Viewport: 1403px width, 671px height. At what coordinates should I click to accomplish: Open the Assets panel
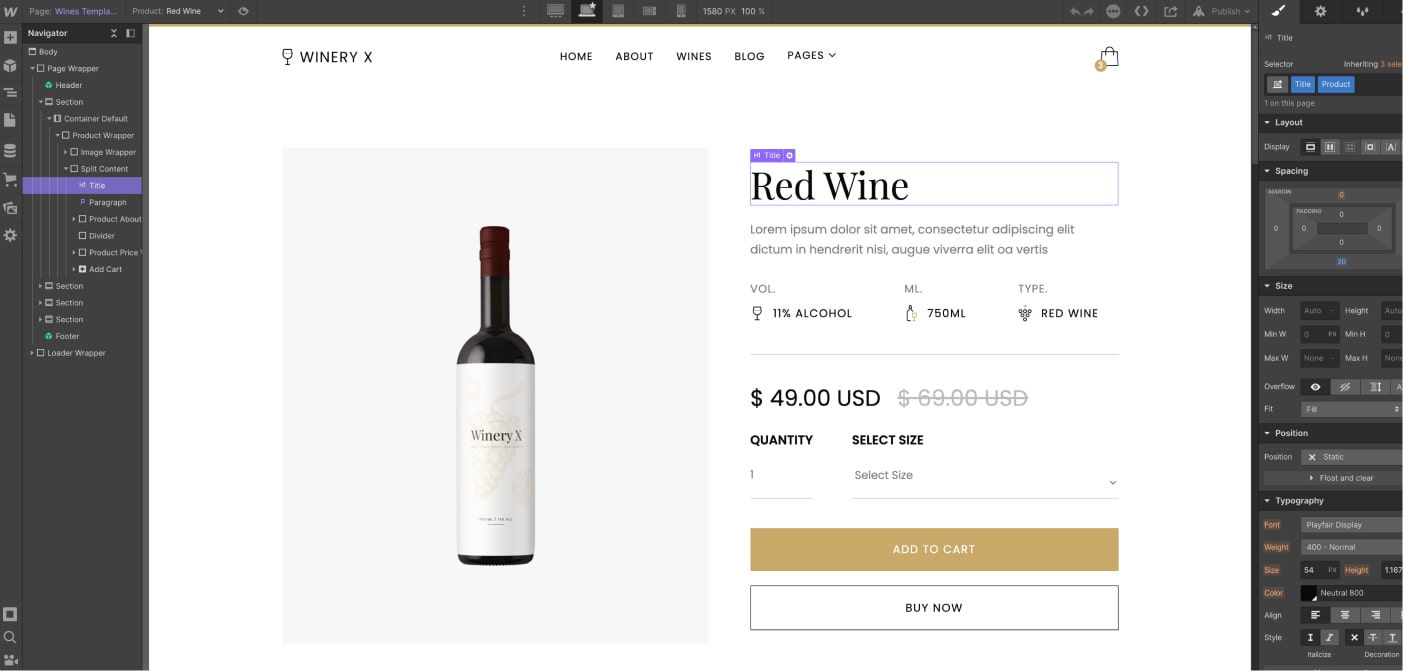click(x=11, y=207)
